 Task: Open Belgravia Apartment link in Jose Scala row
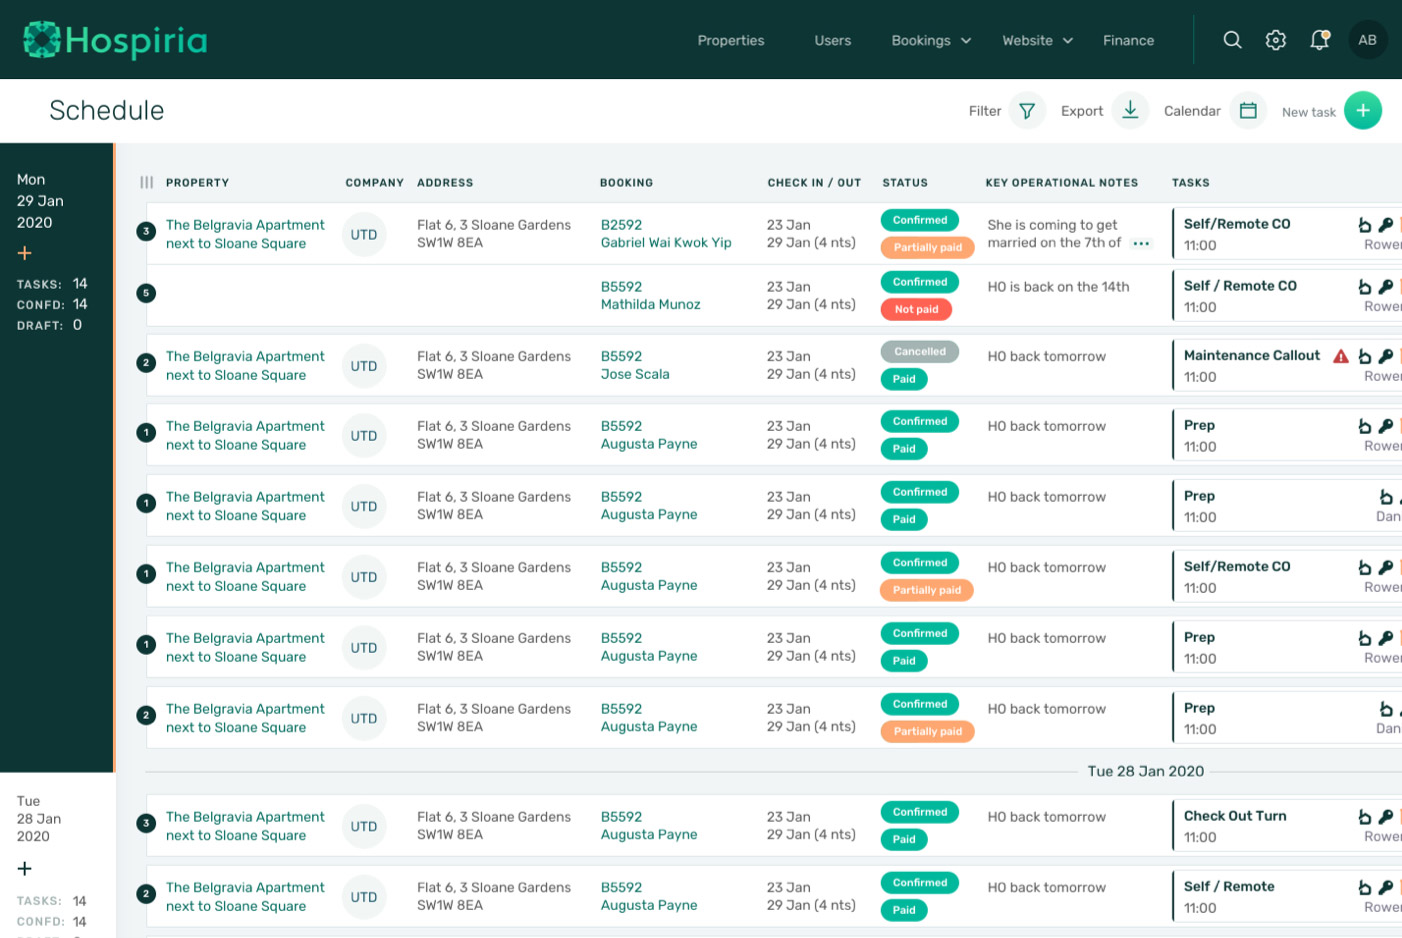[x=245, y=365]
